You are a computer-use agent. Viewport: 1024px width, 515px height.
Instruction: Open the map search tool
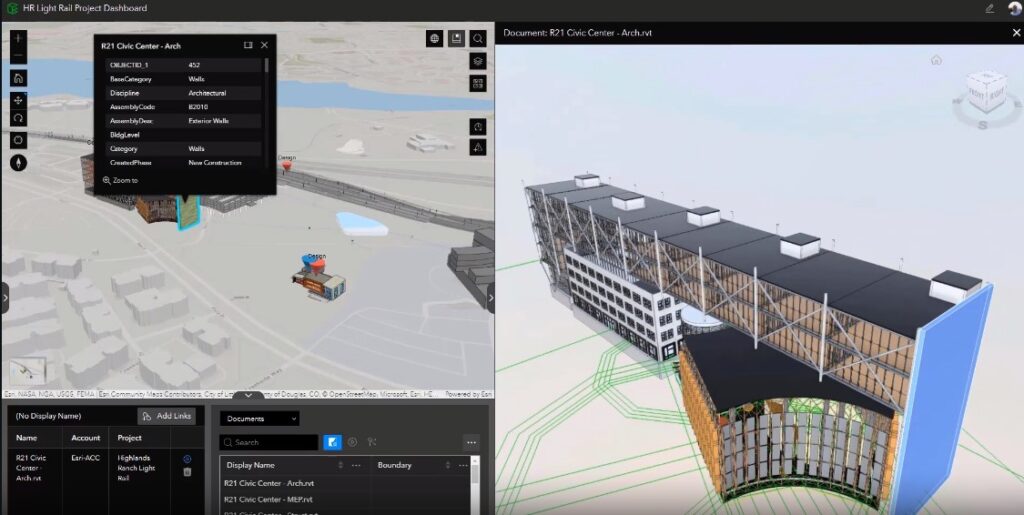point(478,39)
